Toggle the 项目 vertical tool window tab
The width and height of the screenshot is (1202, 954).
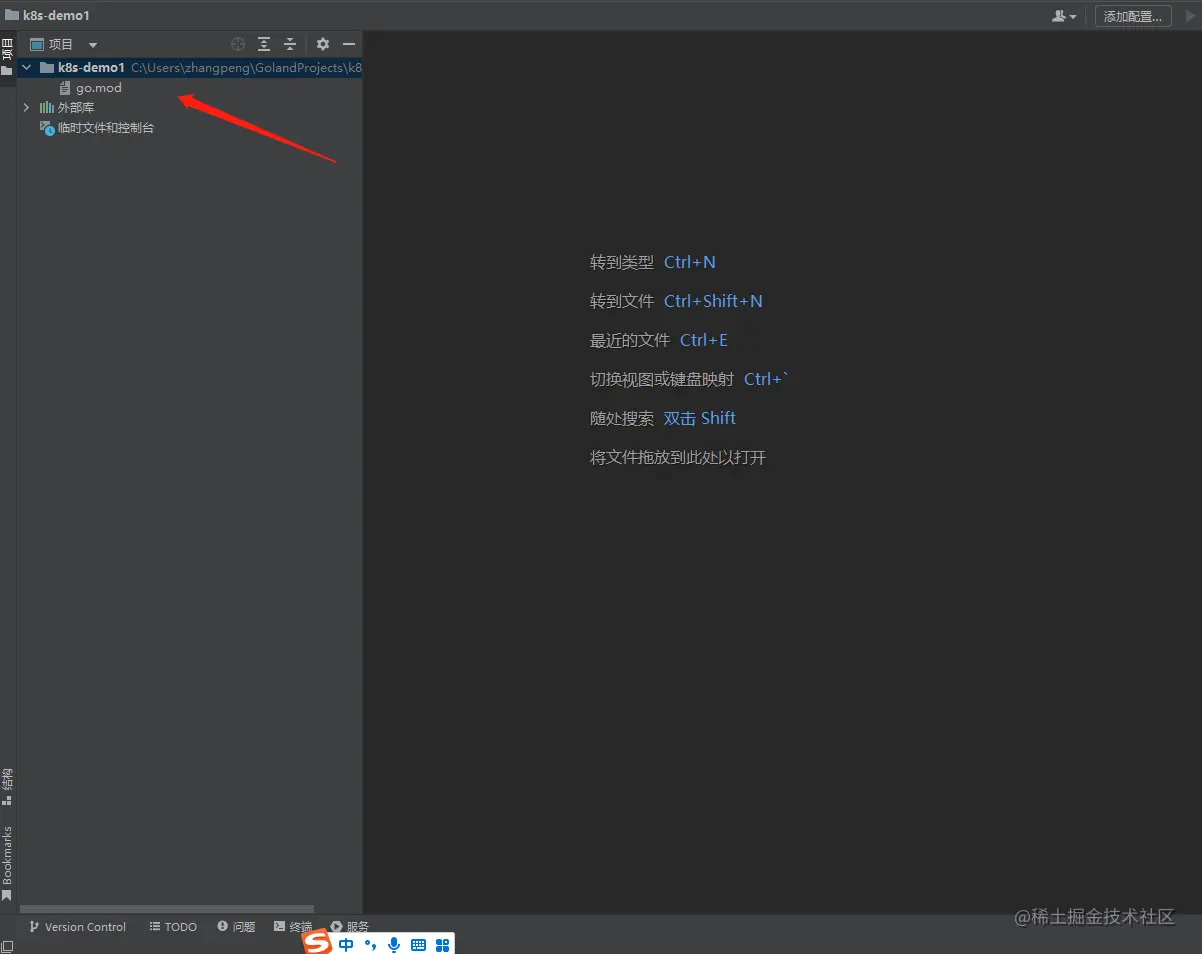click(x=7, y=56)
